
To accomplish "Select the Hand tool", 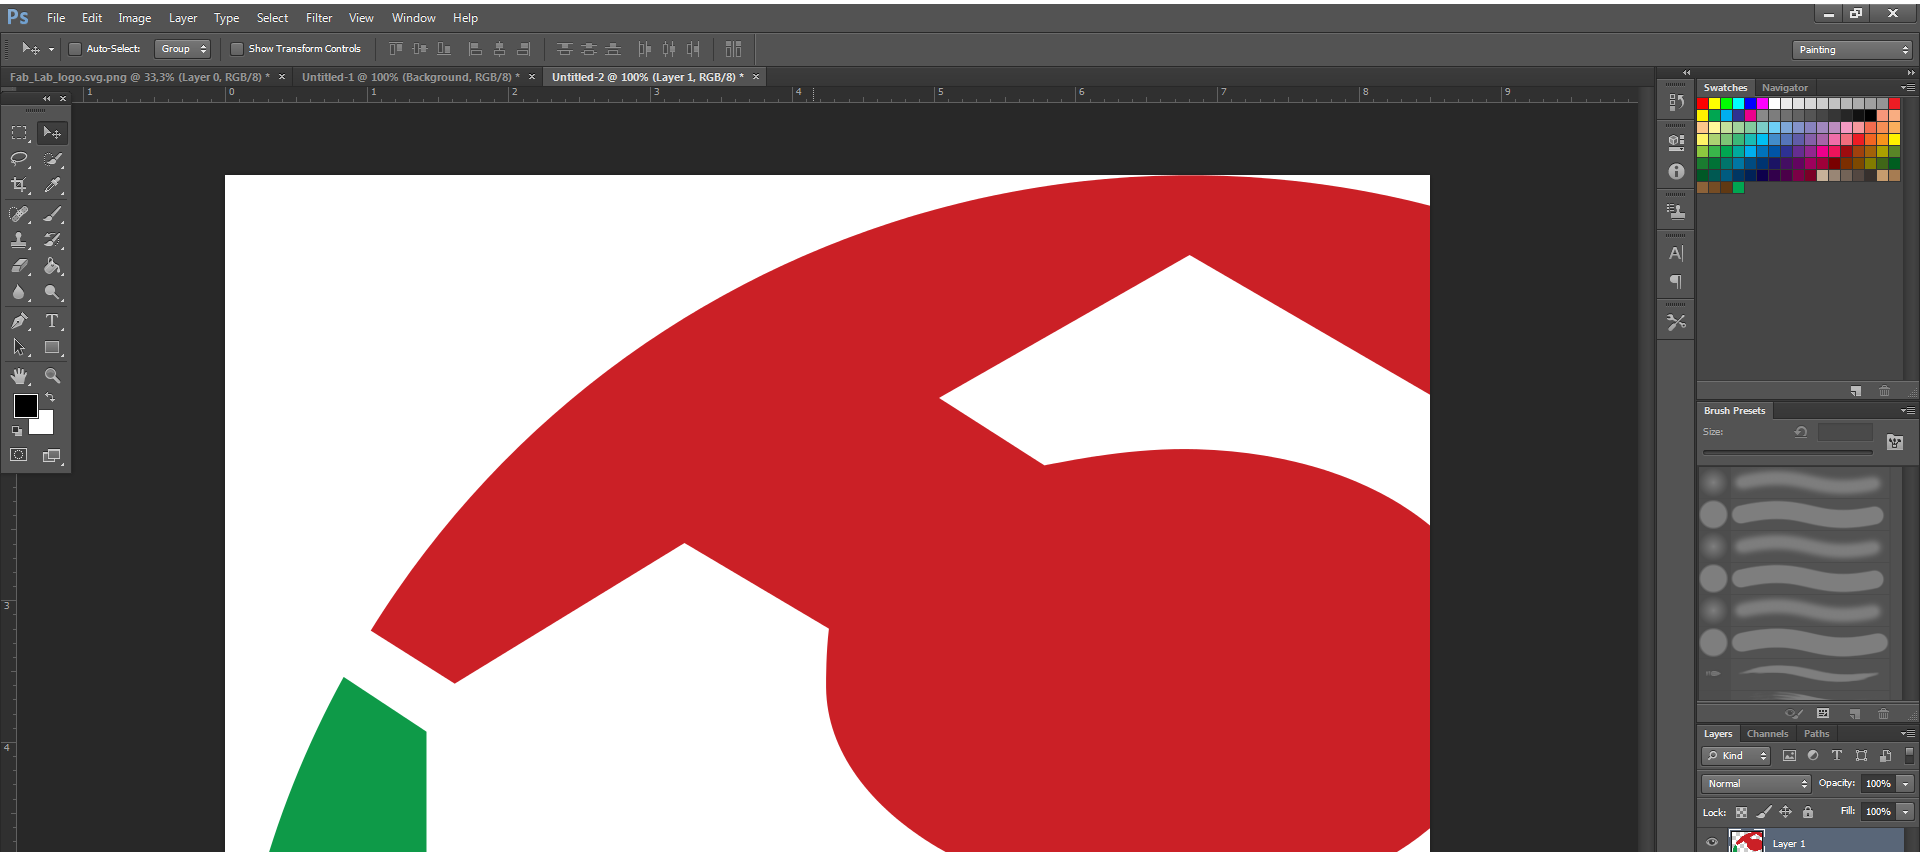I will click(x=19, y=376).
